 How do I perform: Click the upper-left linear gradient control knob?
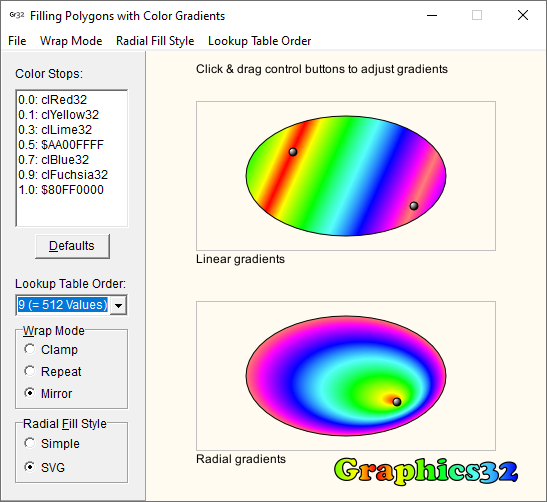[x=293, y=152]
